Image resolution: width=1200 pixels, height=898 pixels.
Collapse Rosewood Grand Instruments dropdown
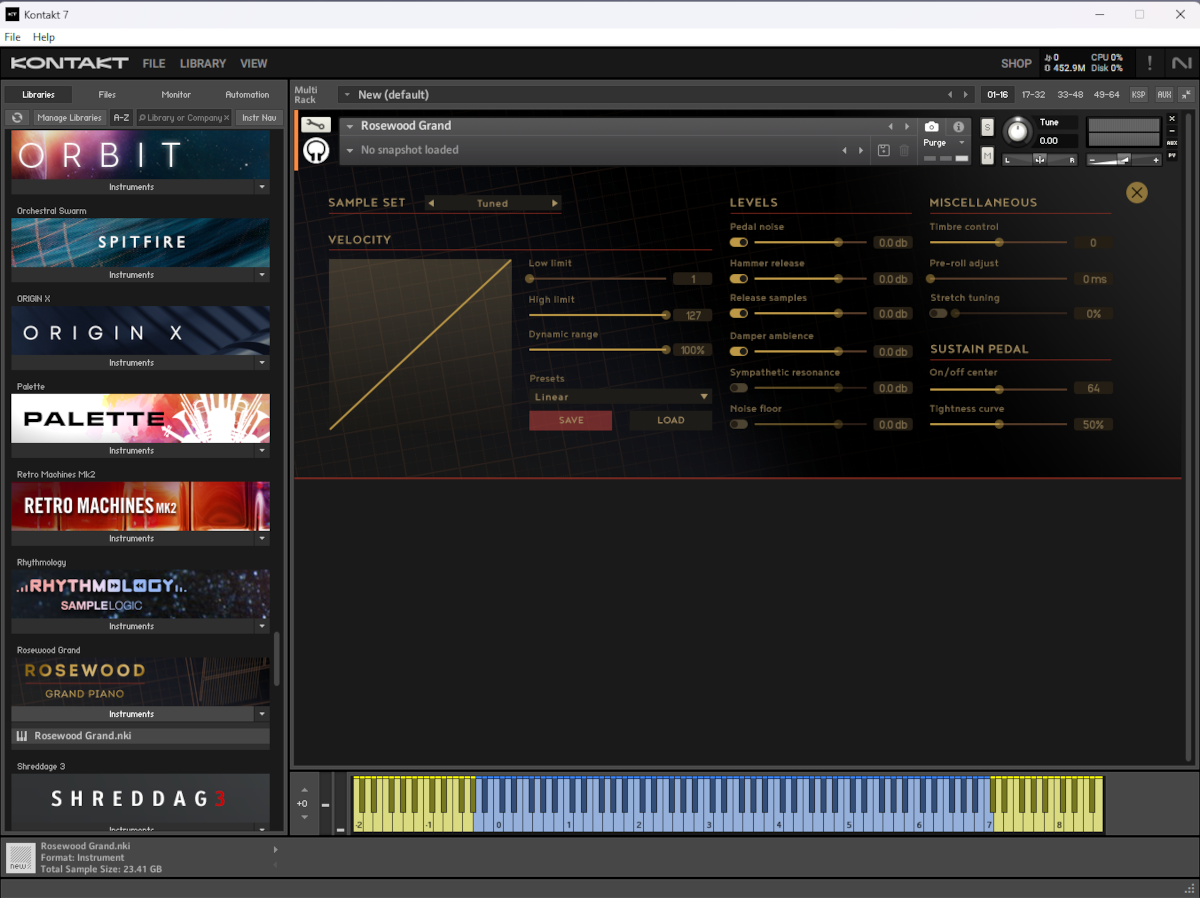coord(262,714)
